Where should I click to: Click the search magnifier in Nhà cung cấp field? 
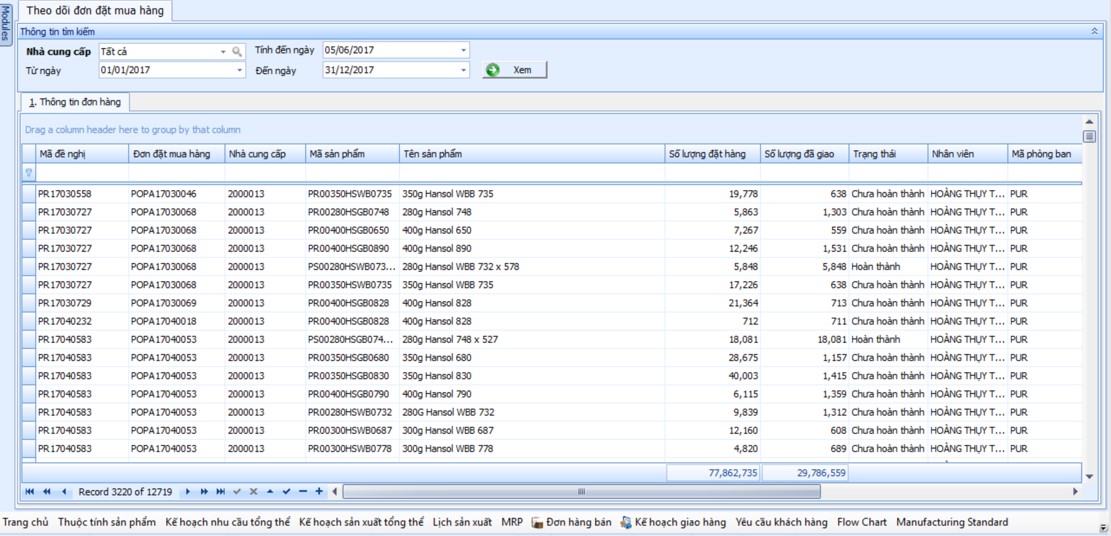(x=237, y=51)
